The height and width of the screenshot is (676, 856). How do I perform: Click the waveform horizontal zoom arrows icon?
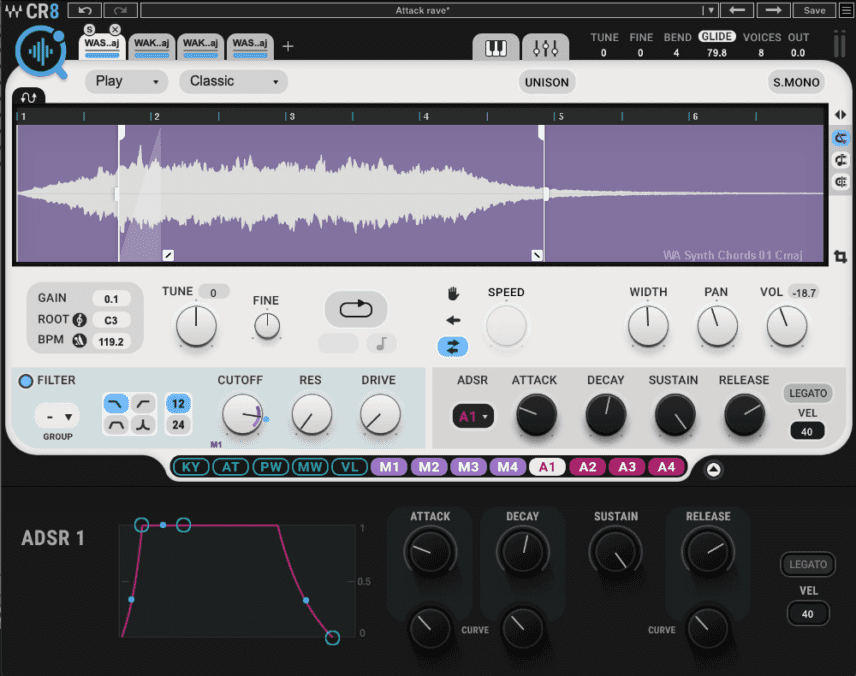840,115
